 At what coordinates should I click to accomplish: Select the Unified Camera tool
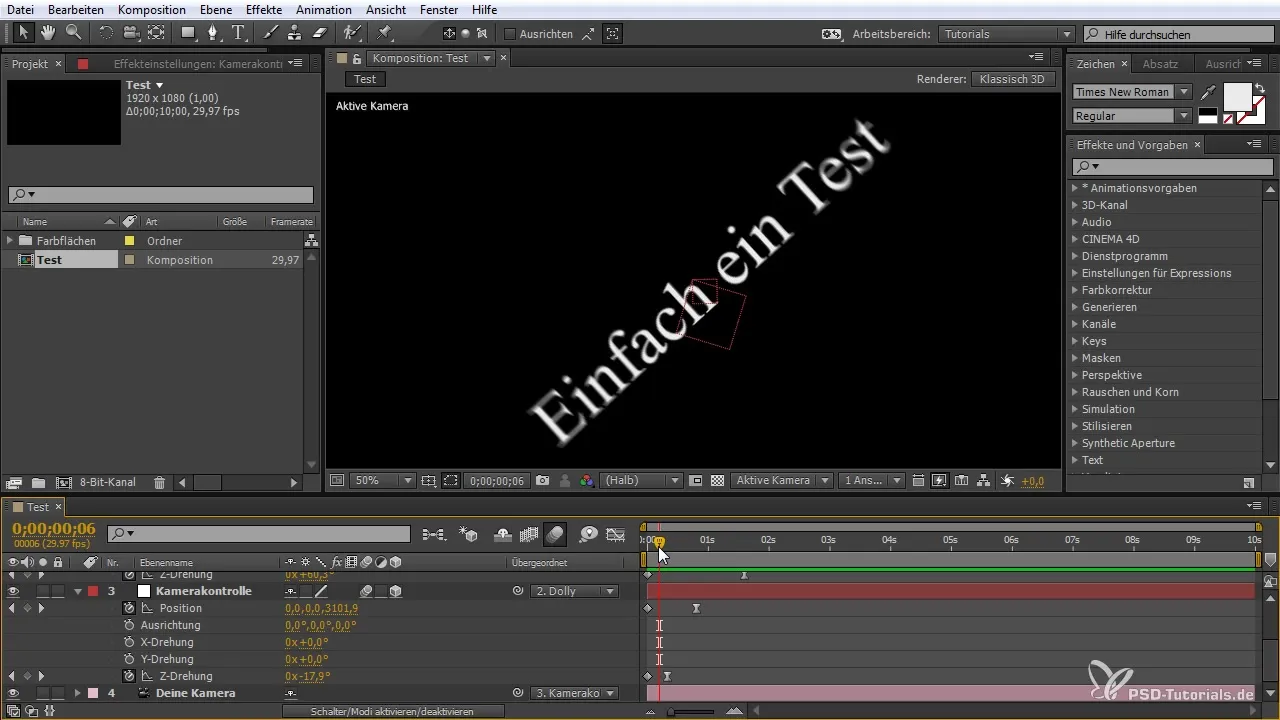click(x=131, y=33)
